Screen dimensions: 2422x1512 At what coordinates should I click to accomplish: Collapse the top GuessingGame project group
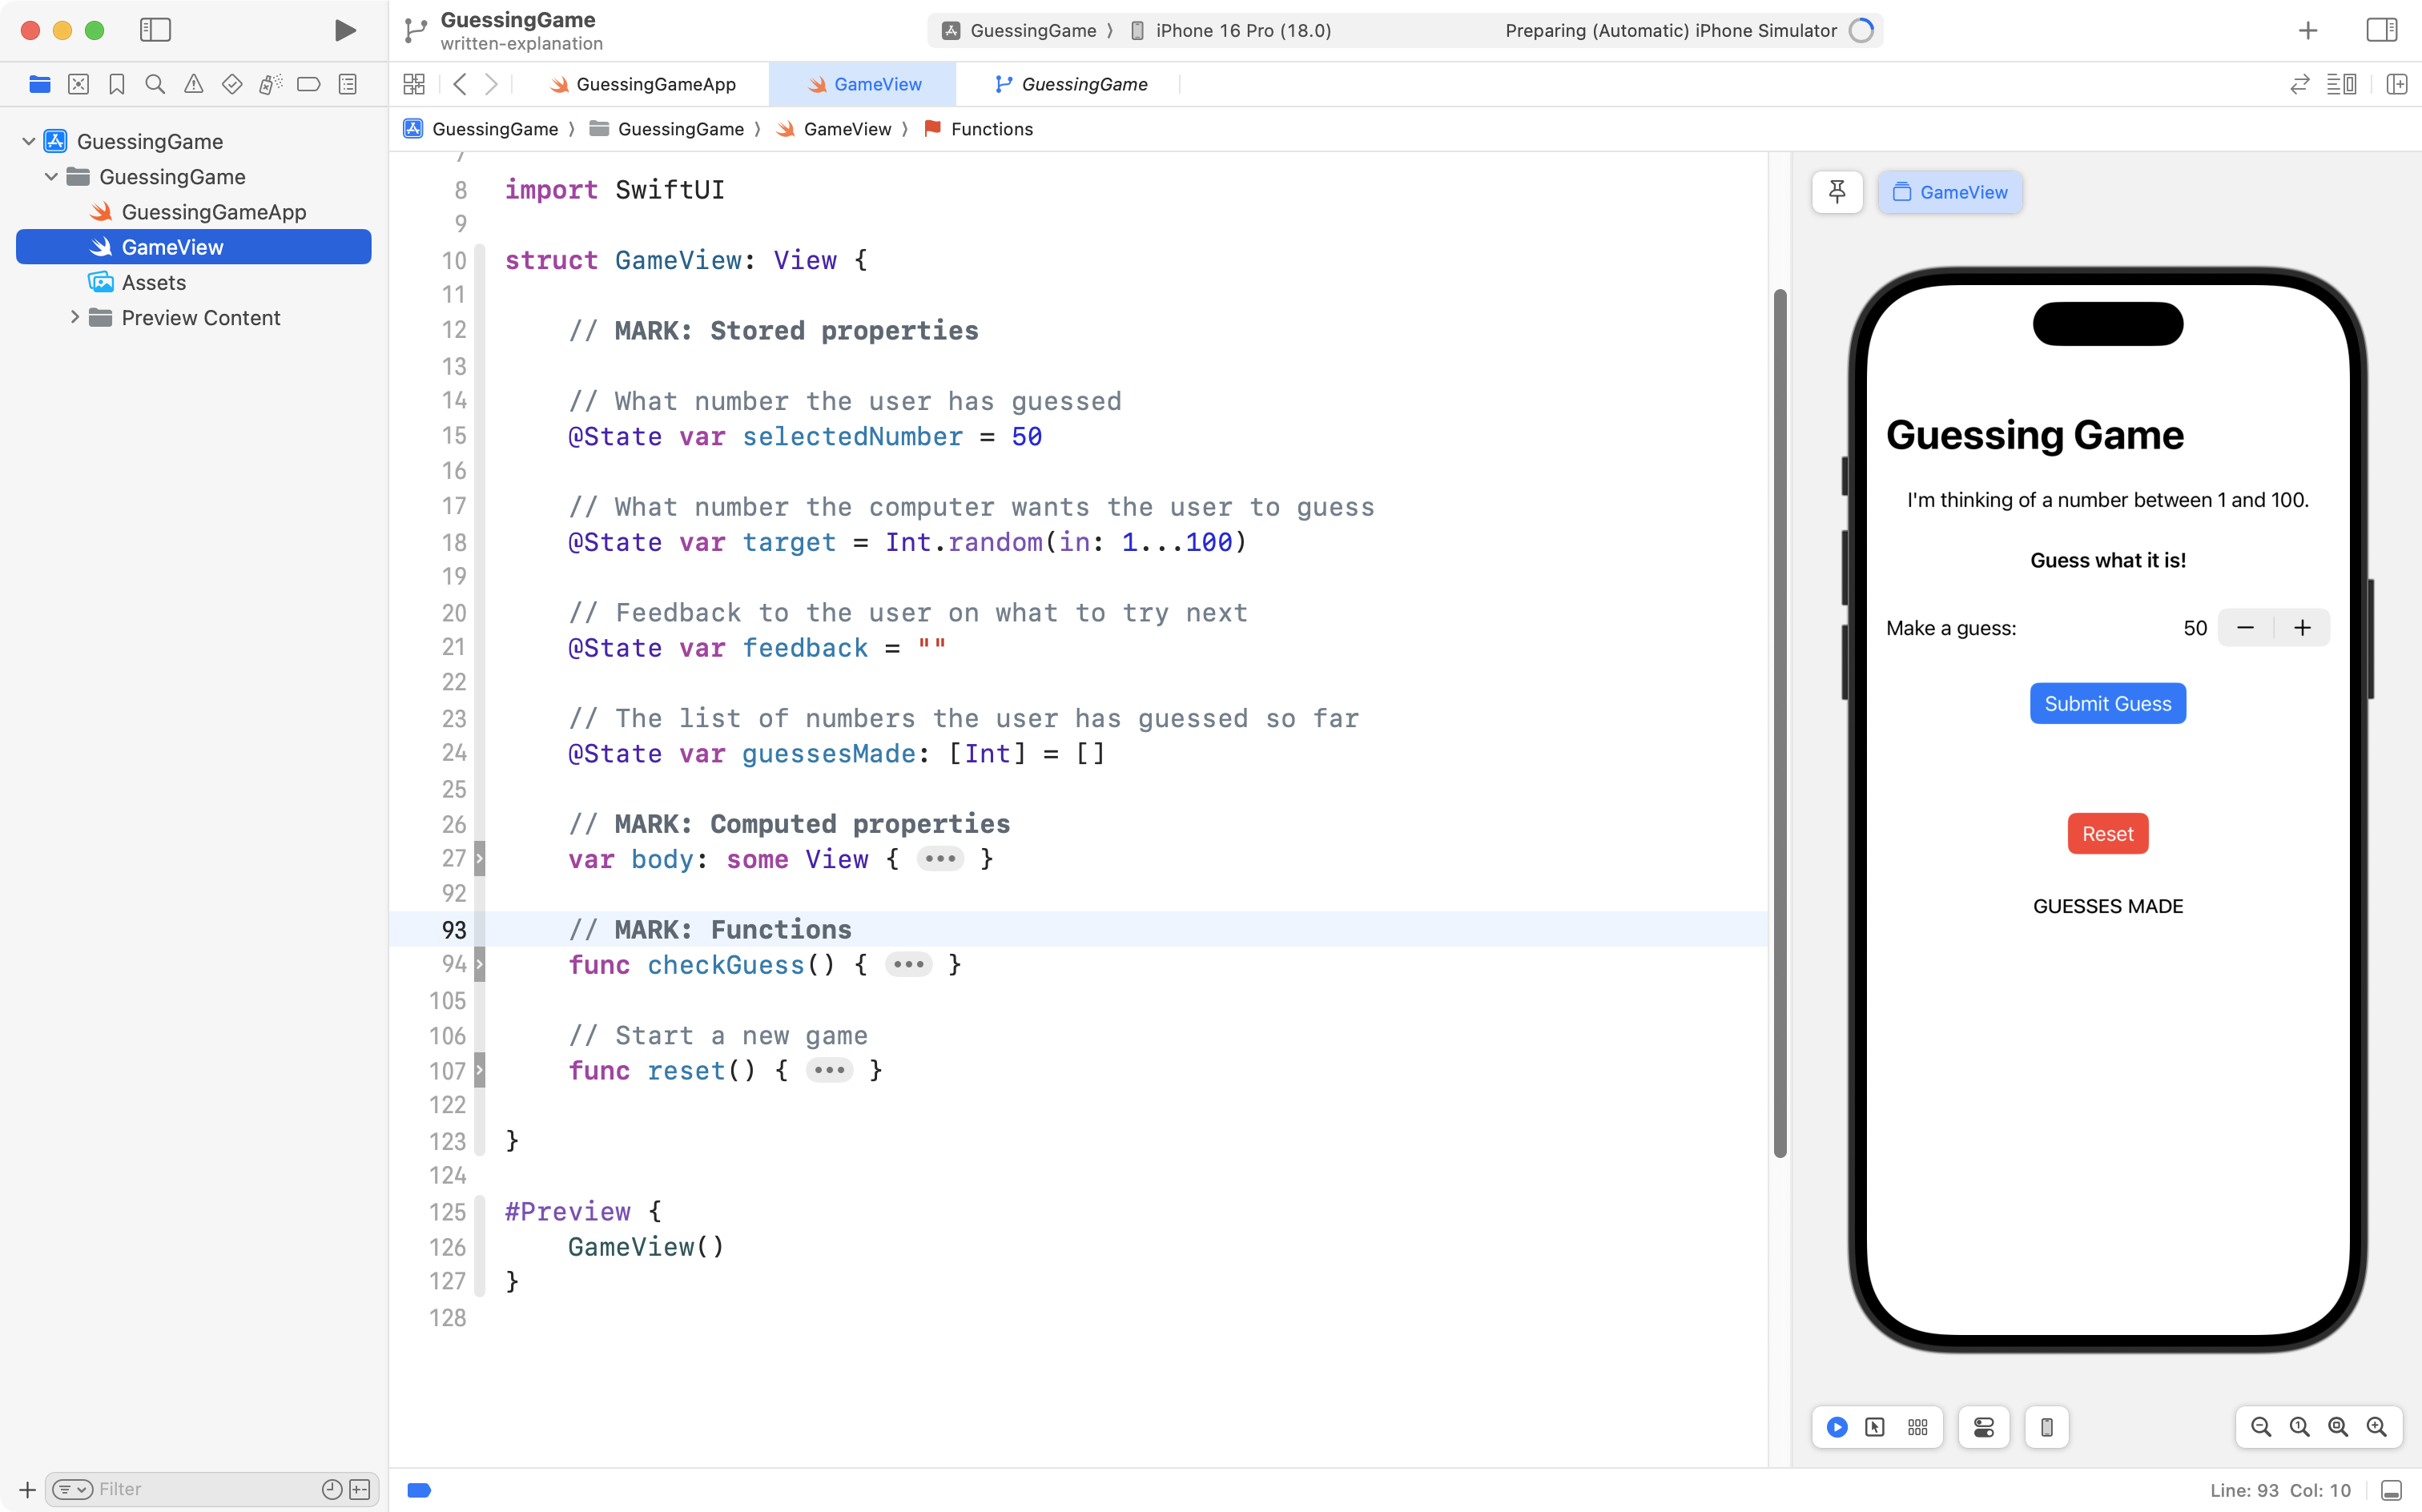(28, 141)
